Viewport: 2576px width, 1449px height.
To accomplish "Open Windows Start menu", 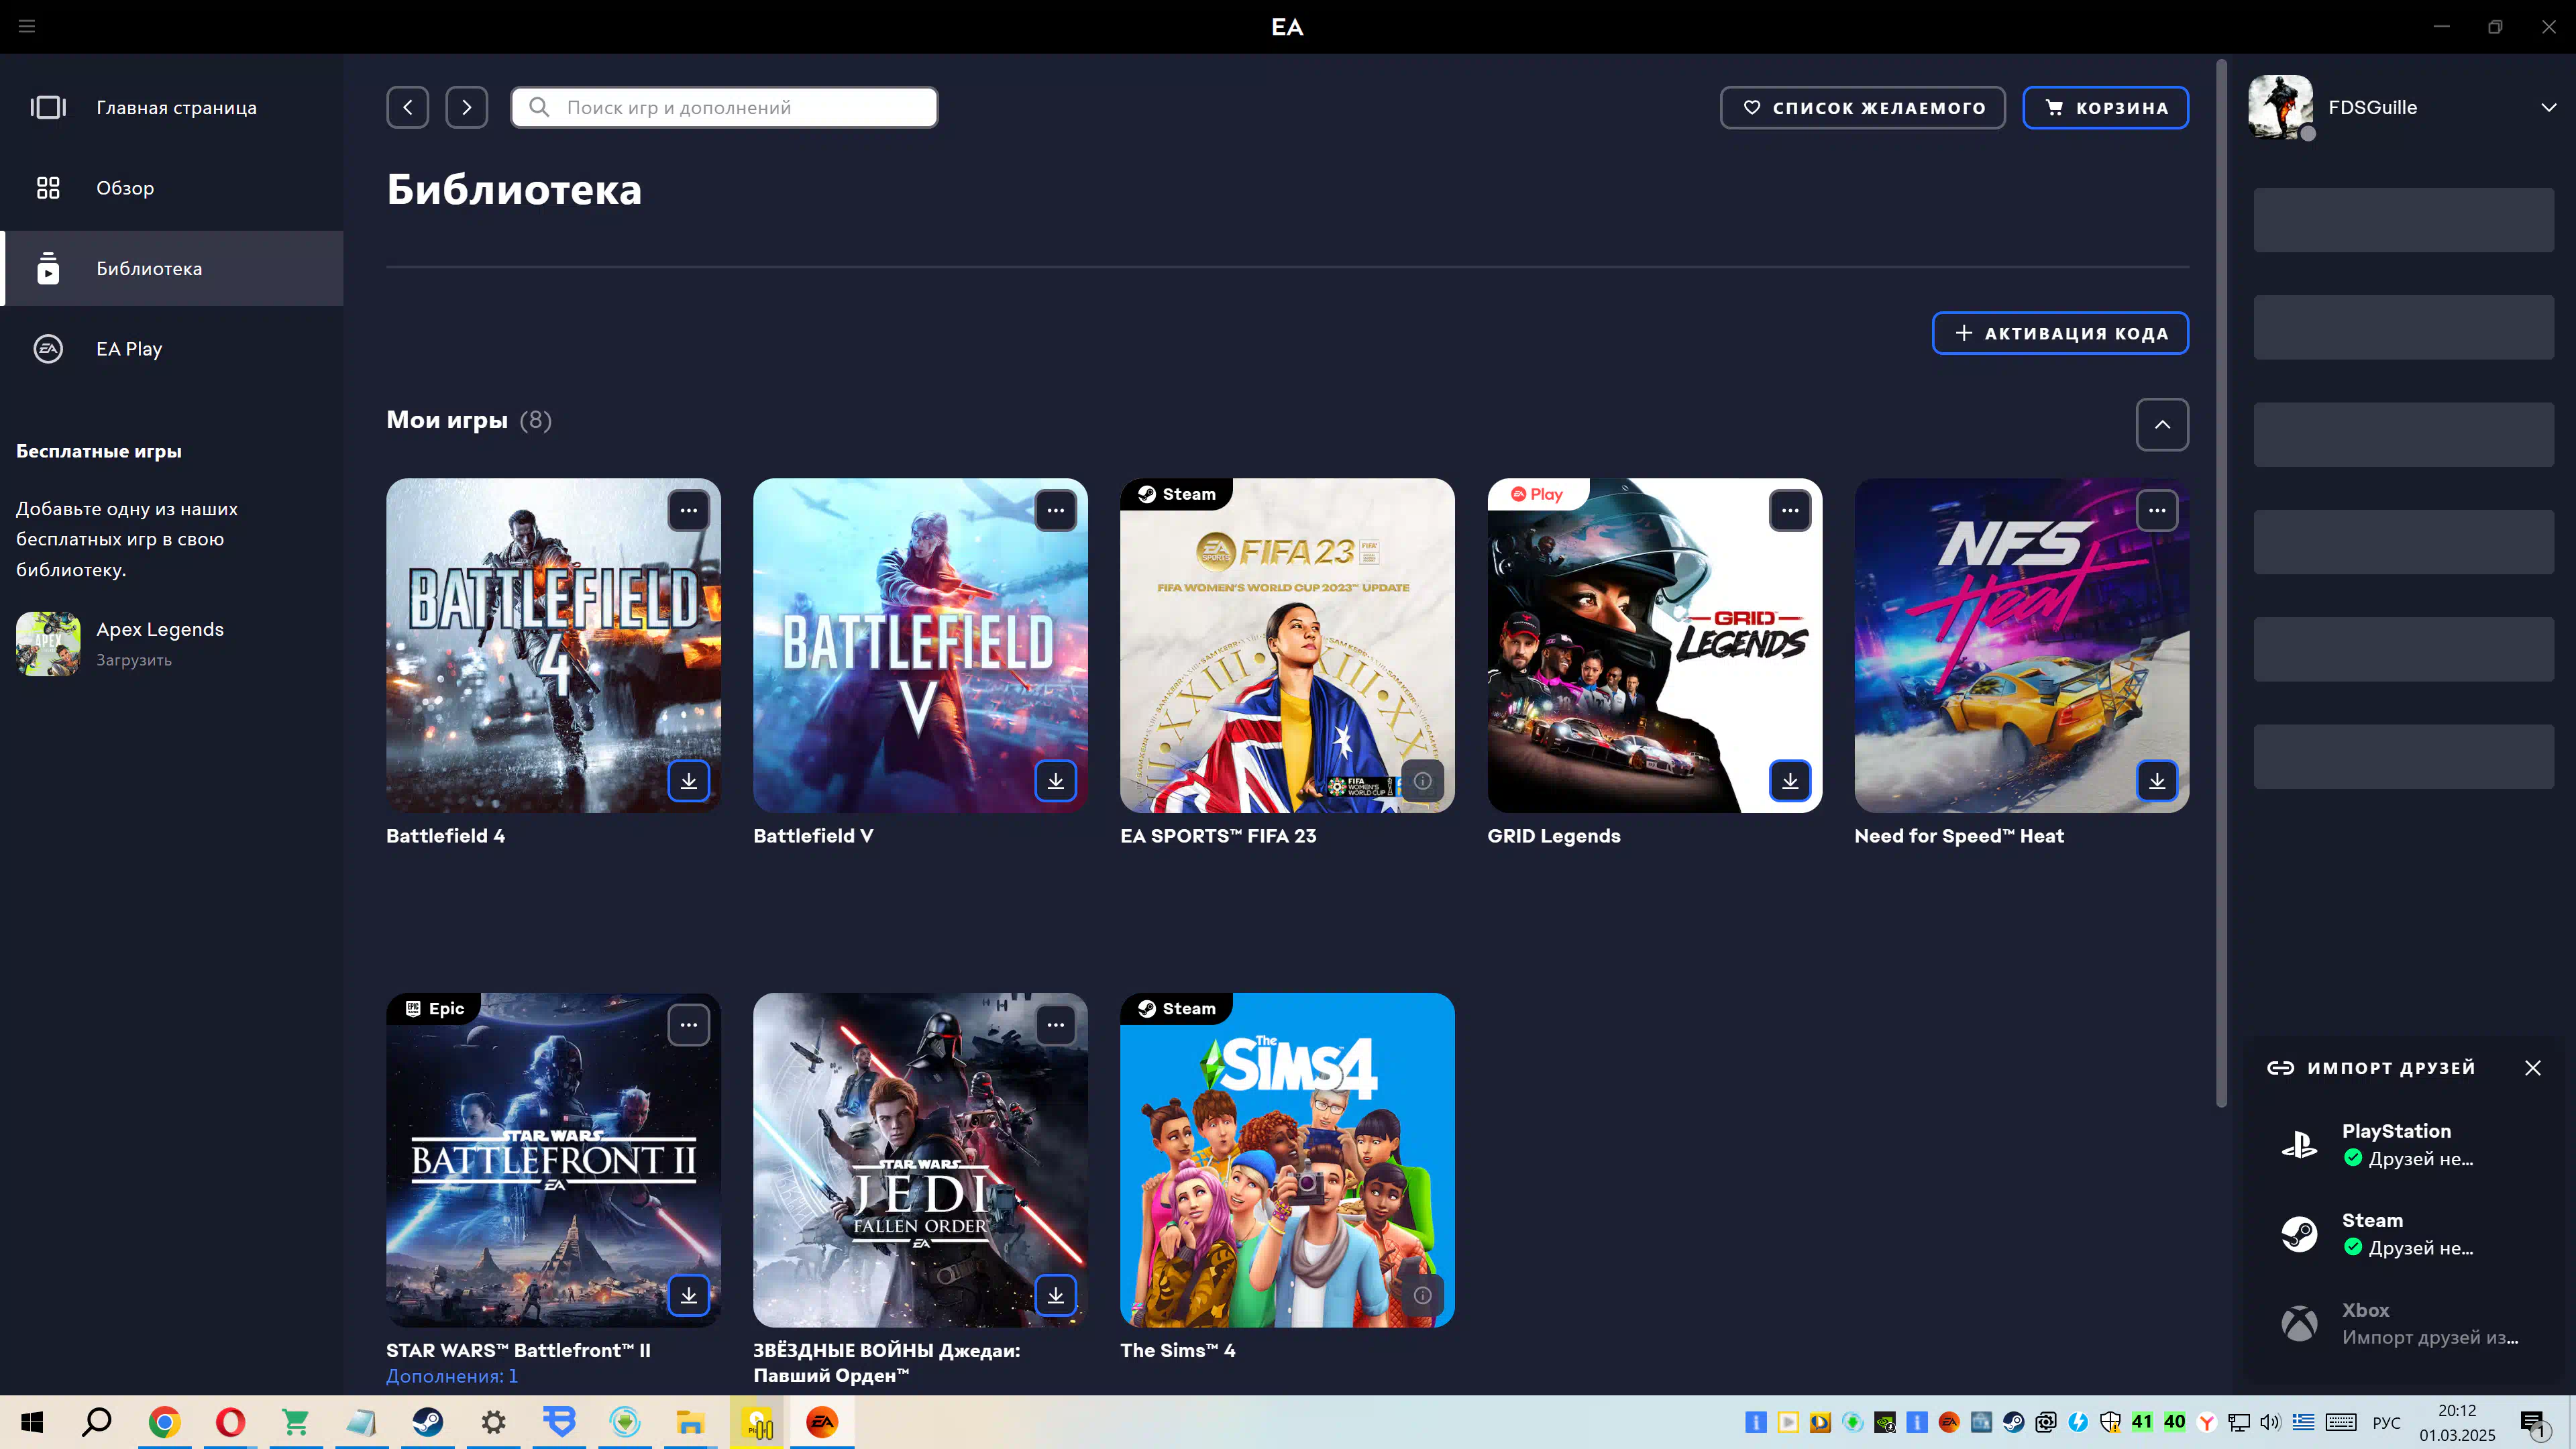I will point(32,1422).
